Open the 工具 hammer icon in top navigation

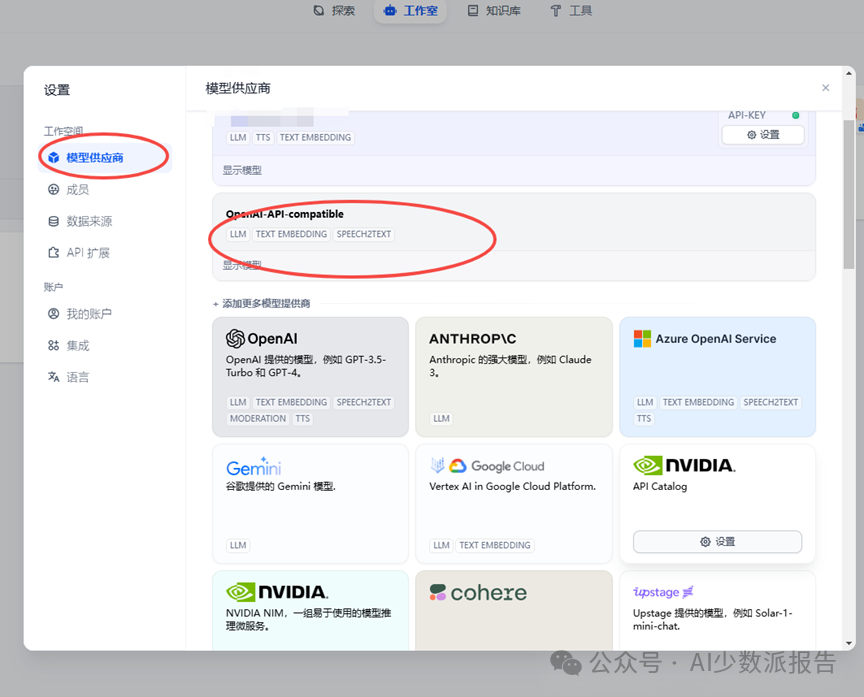coord(556,10)
